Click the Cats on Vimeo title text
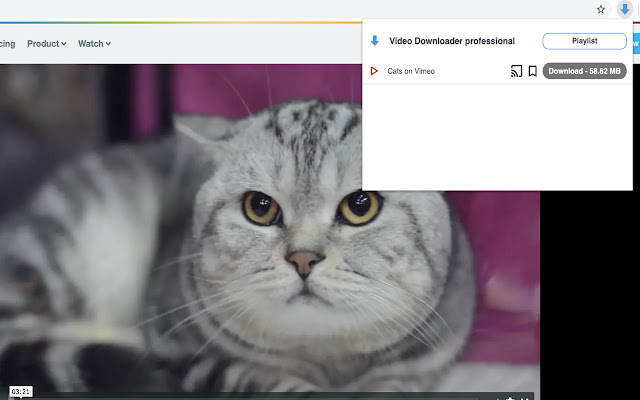 click(x=411, y=71)
